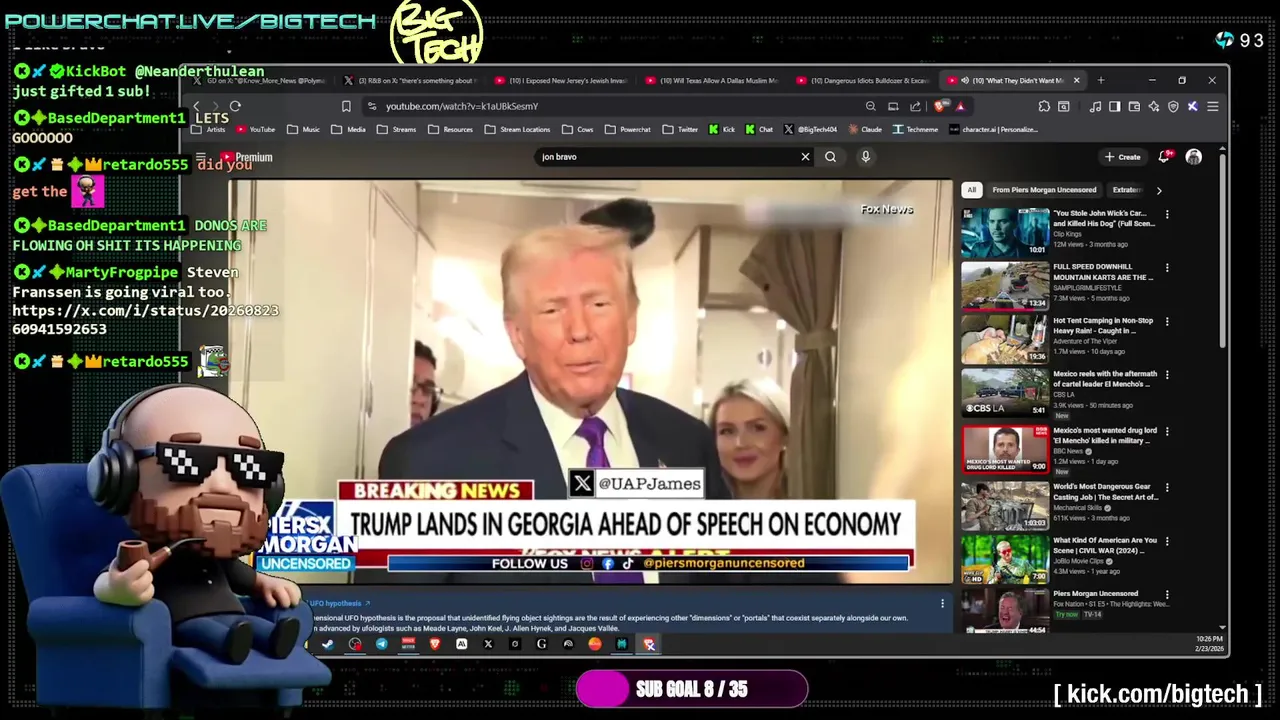The width and height of the screenshot is (1280, 720).
Task: Open the Stream Locations bookmark folder
Action: (517, 129)
